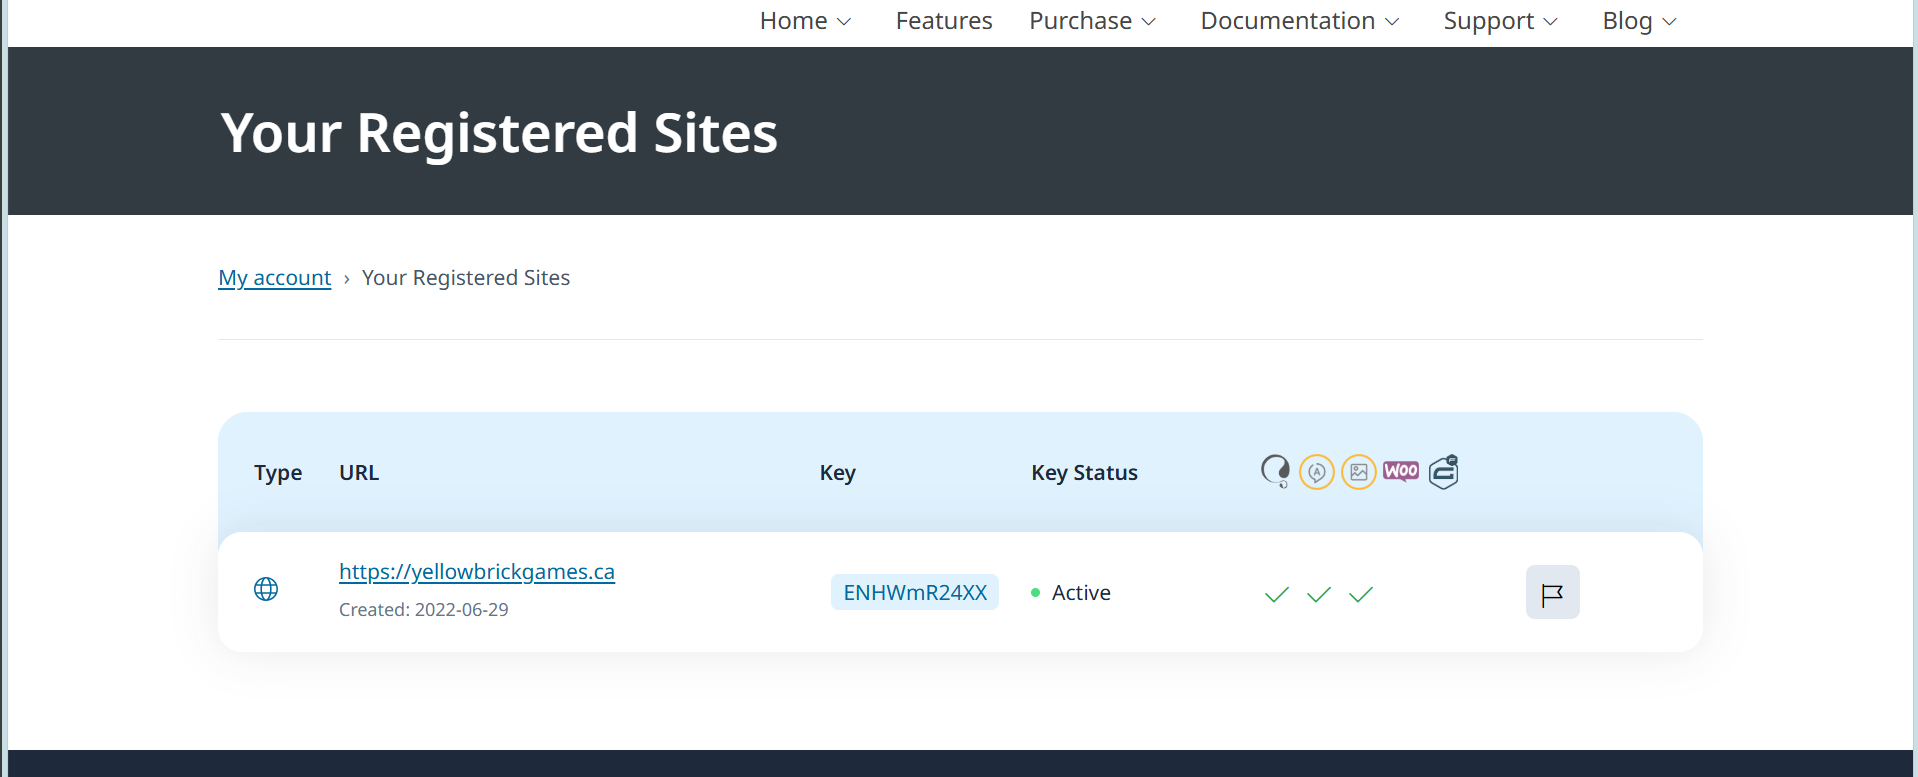Click the checkmark below the letter A icon
This screenshot has width=1918, height=777.
coord(1319,595)
